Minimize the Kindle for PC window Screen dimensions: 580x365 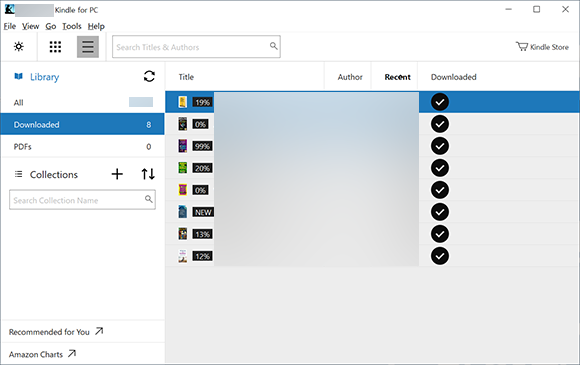[x=509, y=9]
